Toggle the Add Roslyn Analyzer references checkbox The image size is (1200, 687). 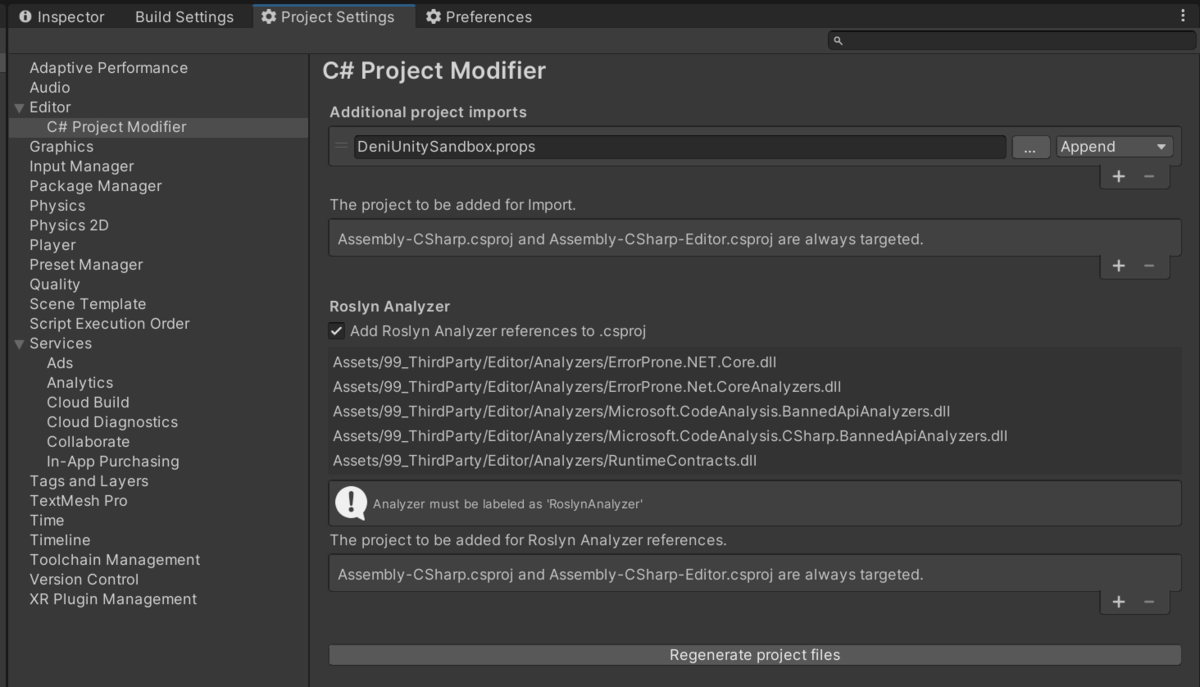coord(337,331)
